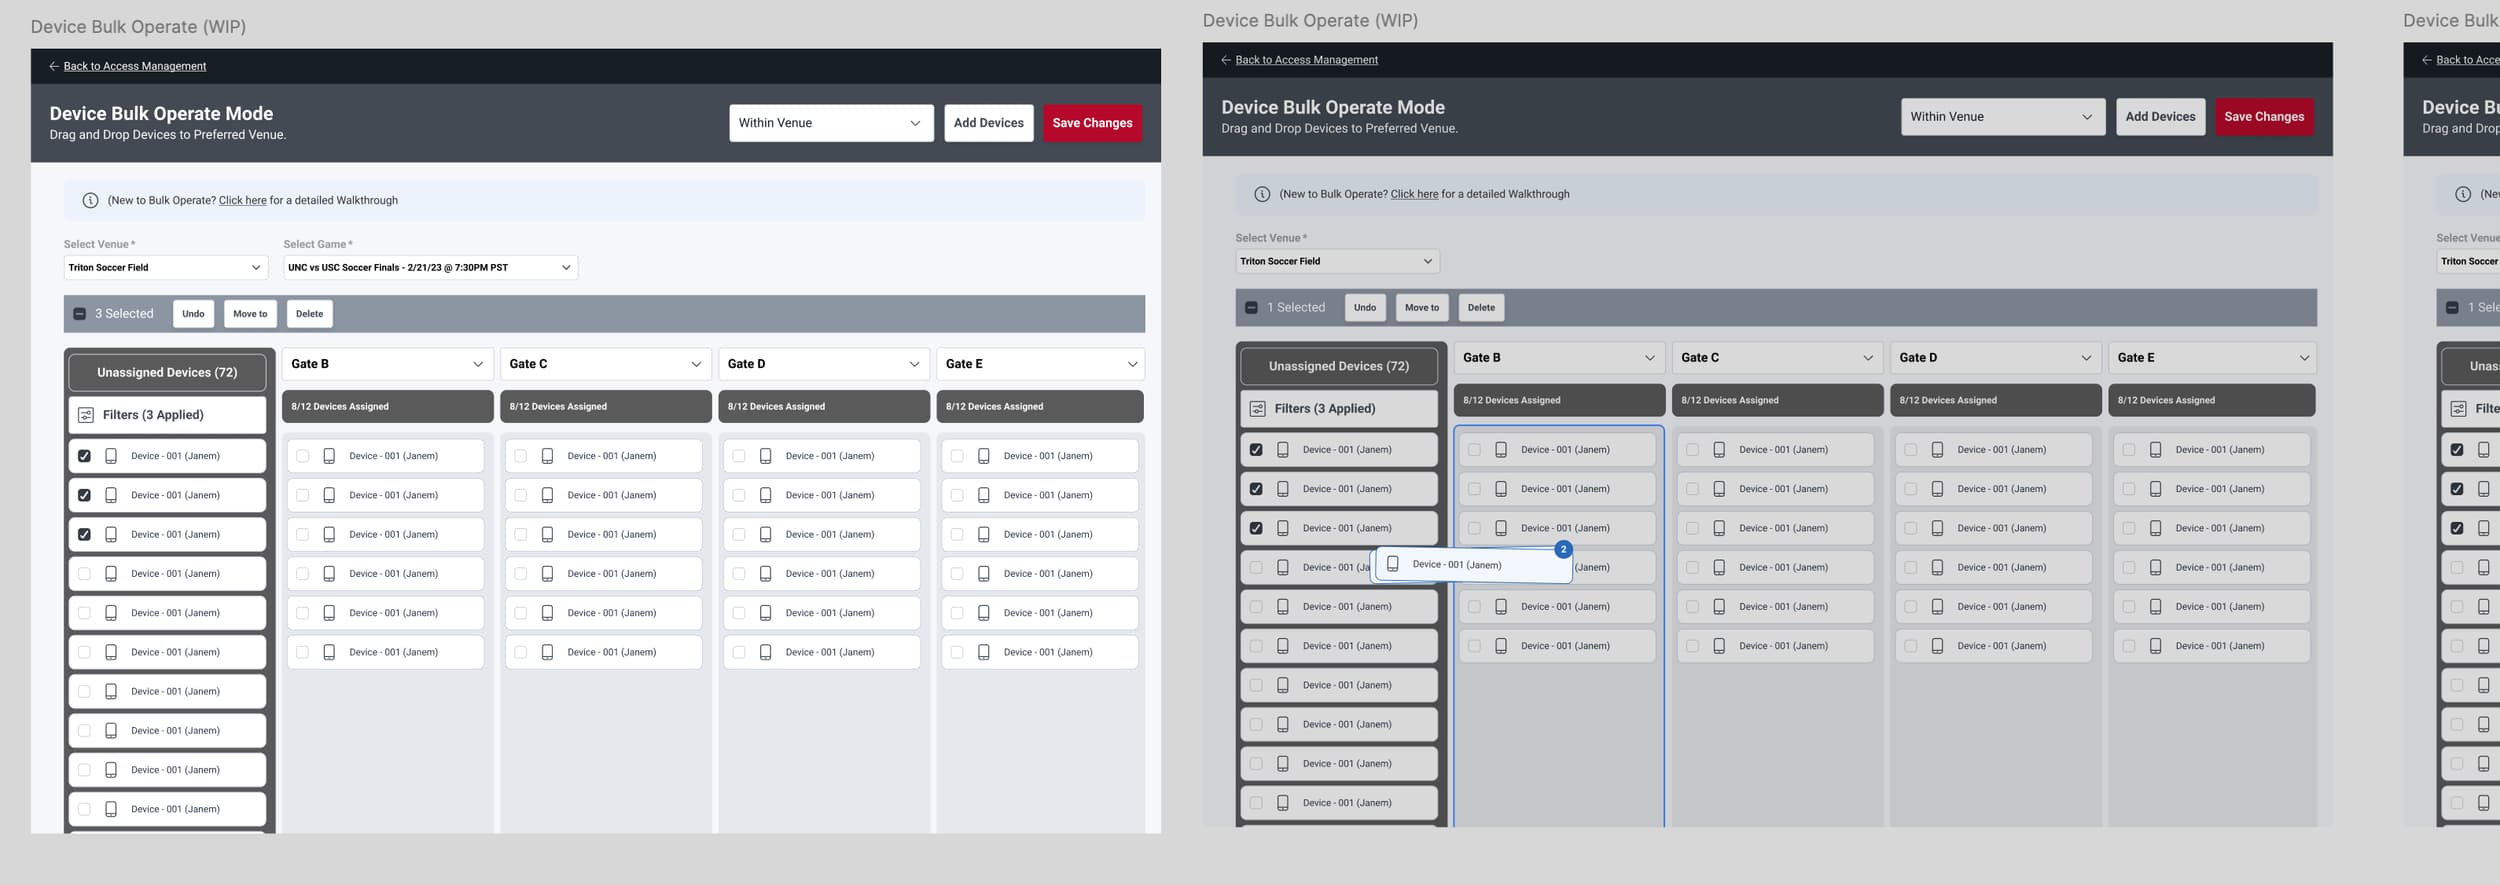Toggle the '3 Selected' select-all checkbox in the left frame
The height and width of the screenshot is (885, 2500).
coord(80,314)
